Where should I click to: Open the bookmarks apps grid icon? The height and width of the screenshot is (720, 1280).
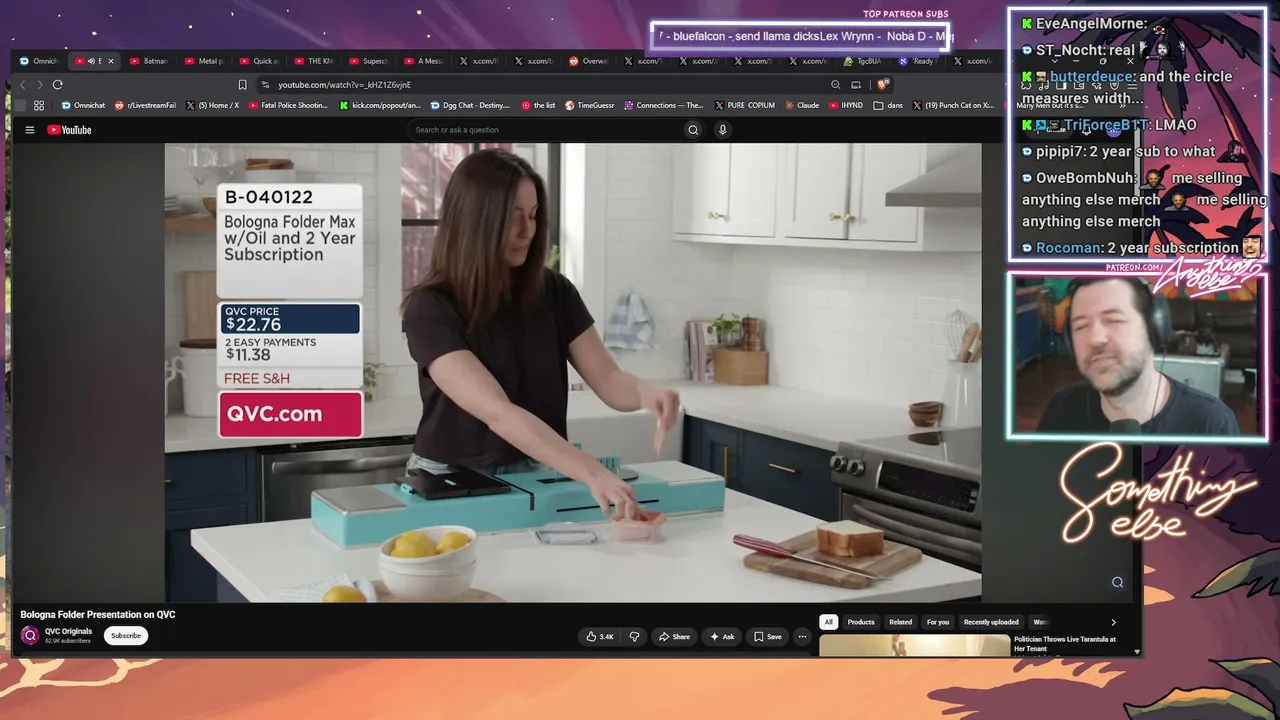coord(39,105)
